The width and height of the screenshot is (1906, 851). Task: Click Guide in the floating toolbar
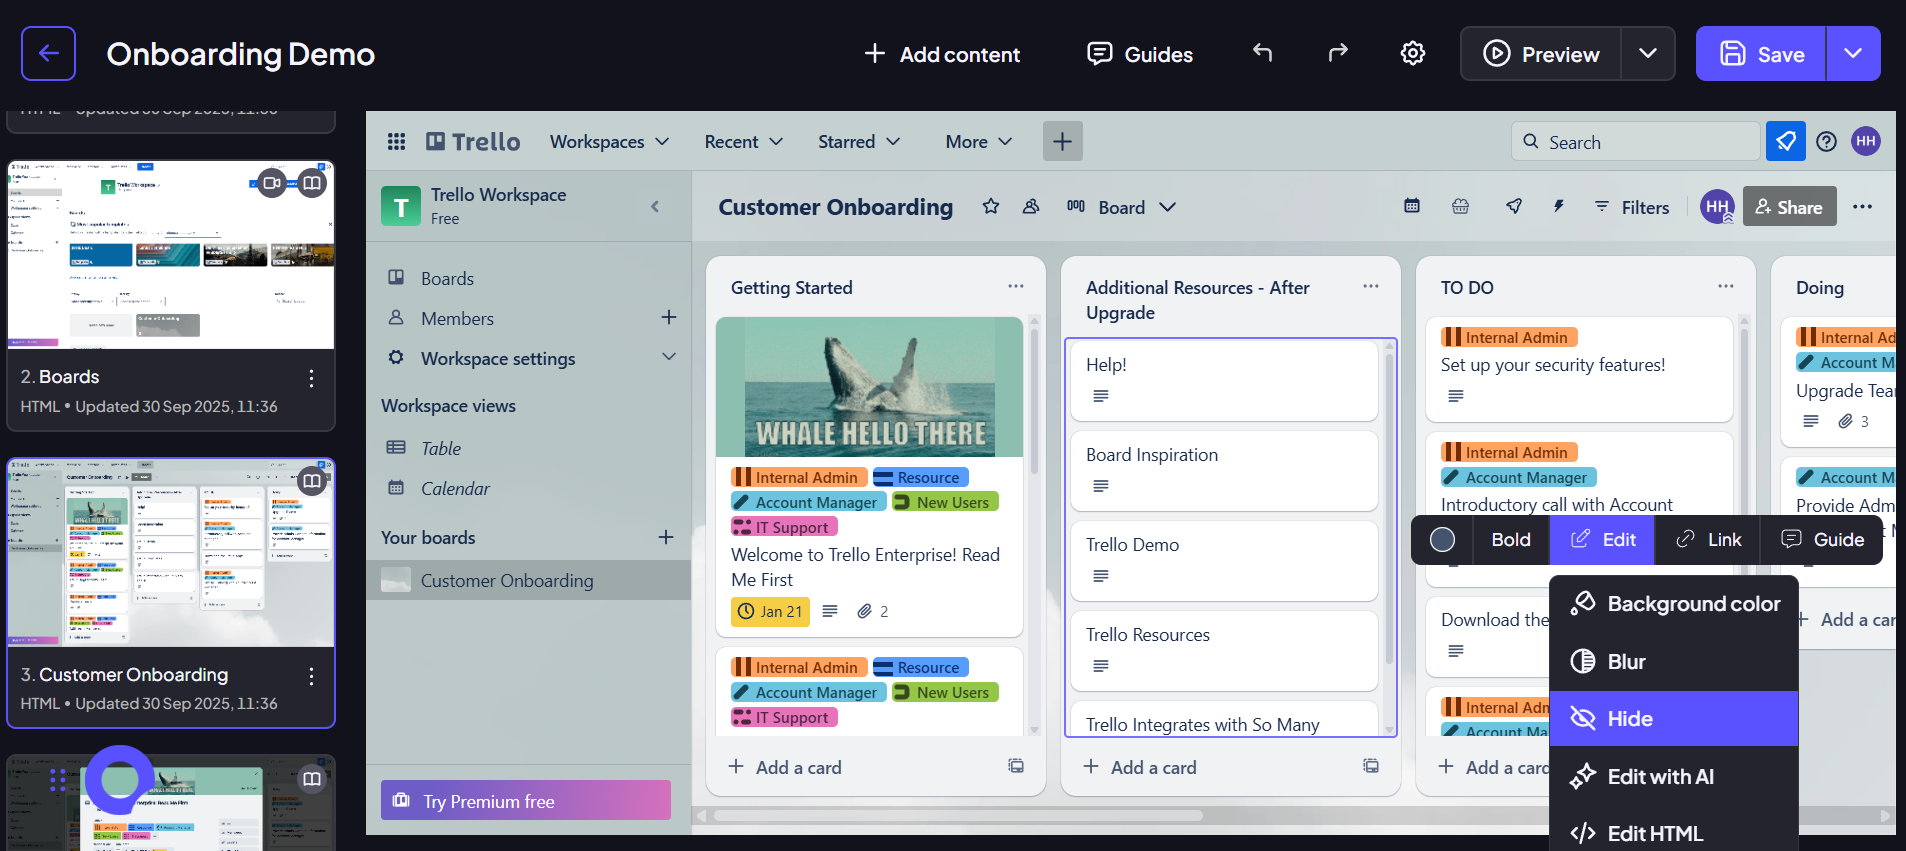click(x=1822, y=540)
